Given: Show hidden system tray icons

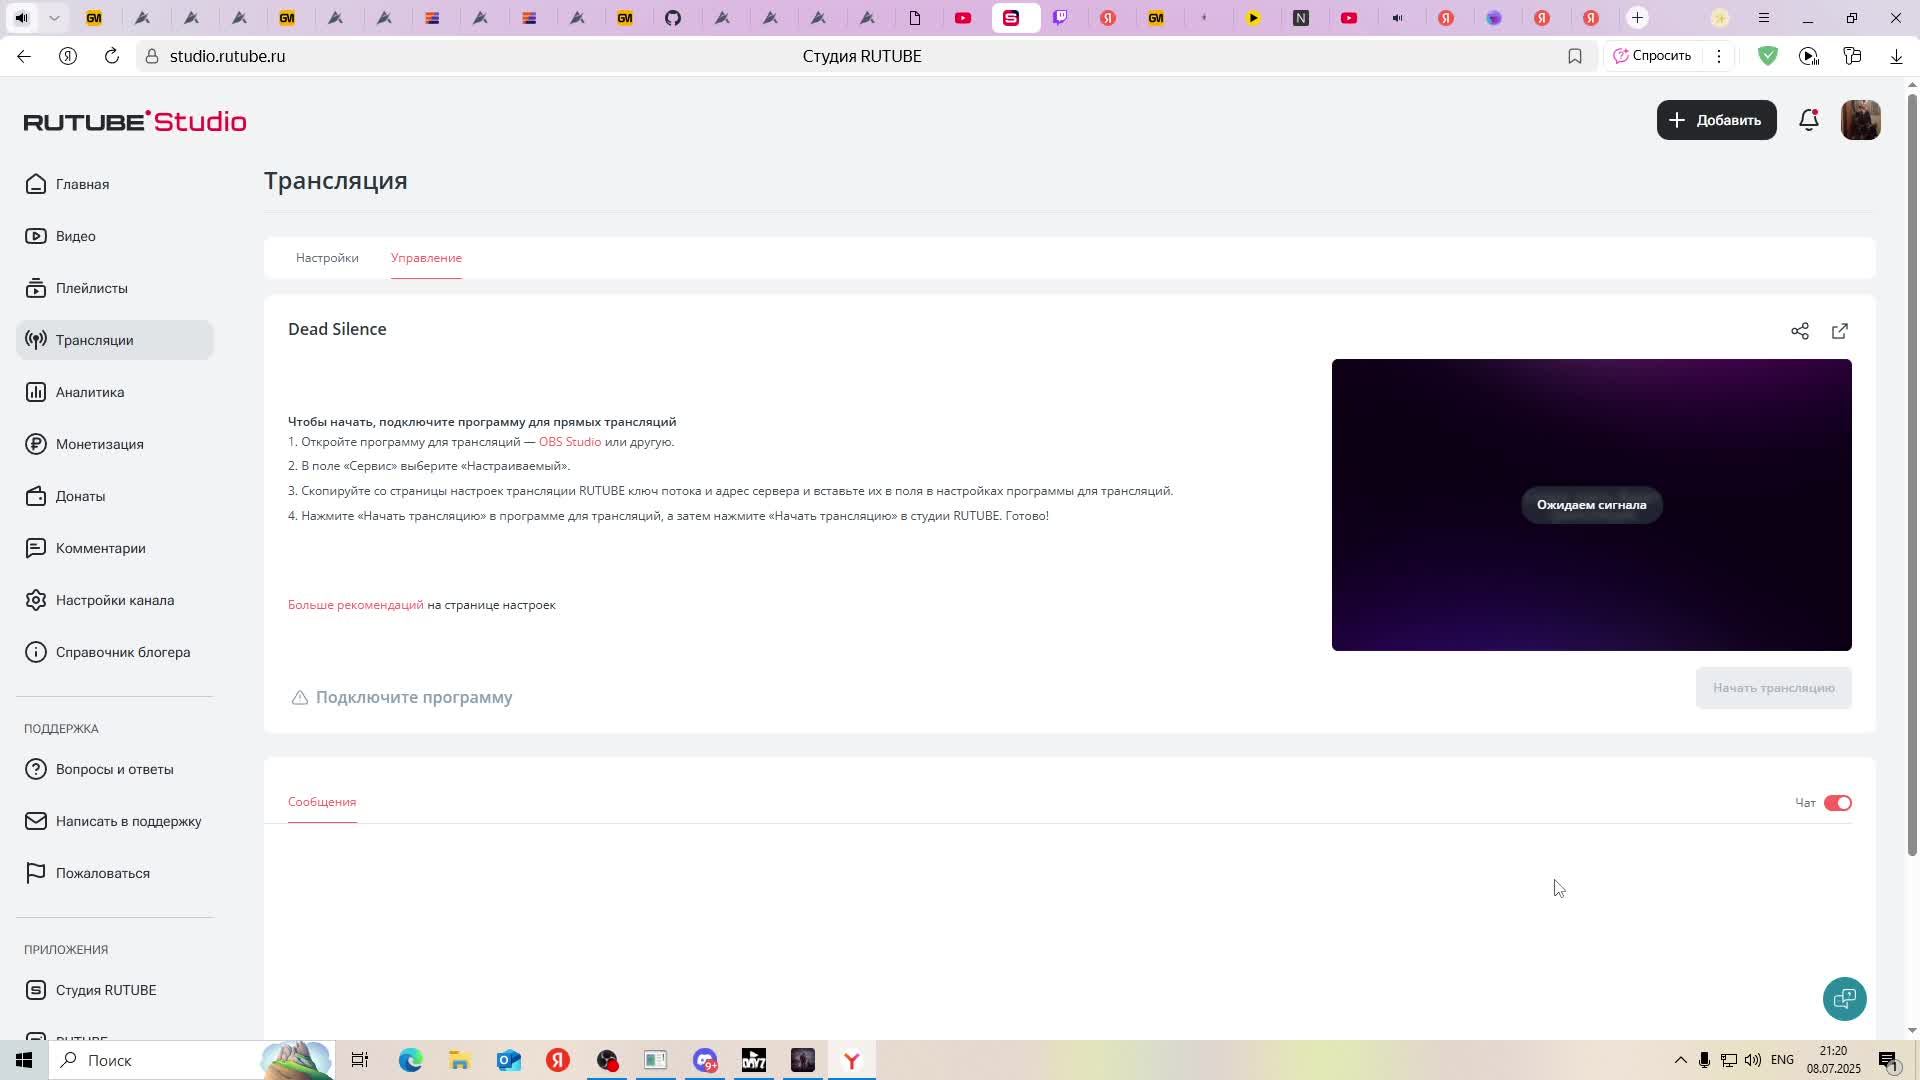Looking at the screenshot, I should [1680, 1060].
